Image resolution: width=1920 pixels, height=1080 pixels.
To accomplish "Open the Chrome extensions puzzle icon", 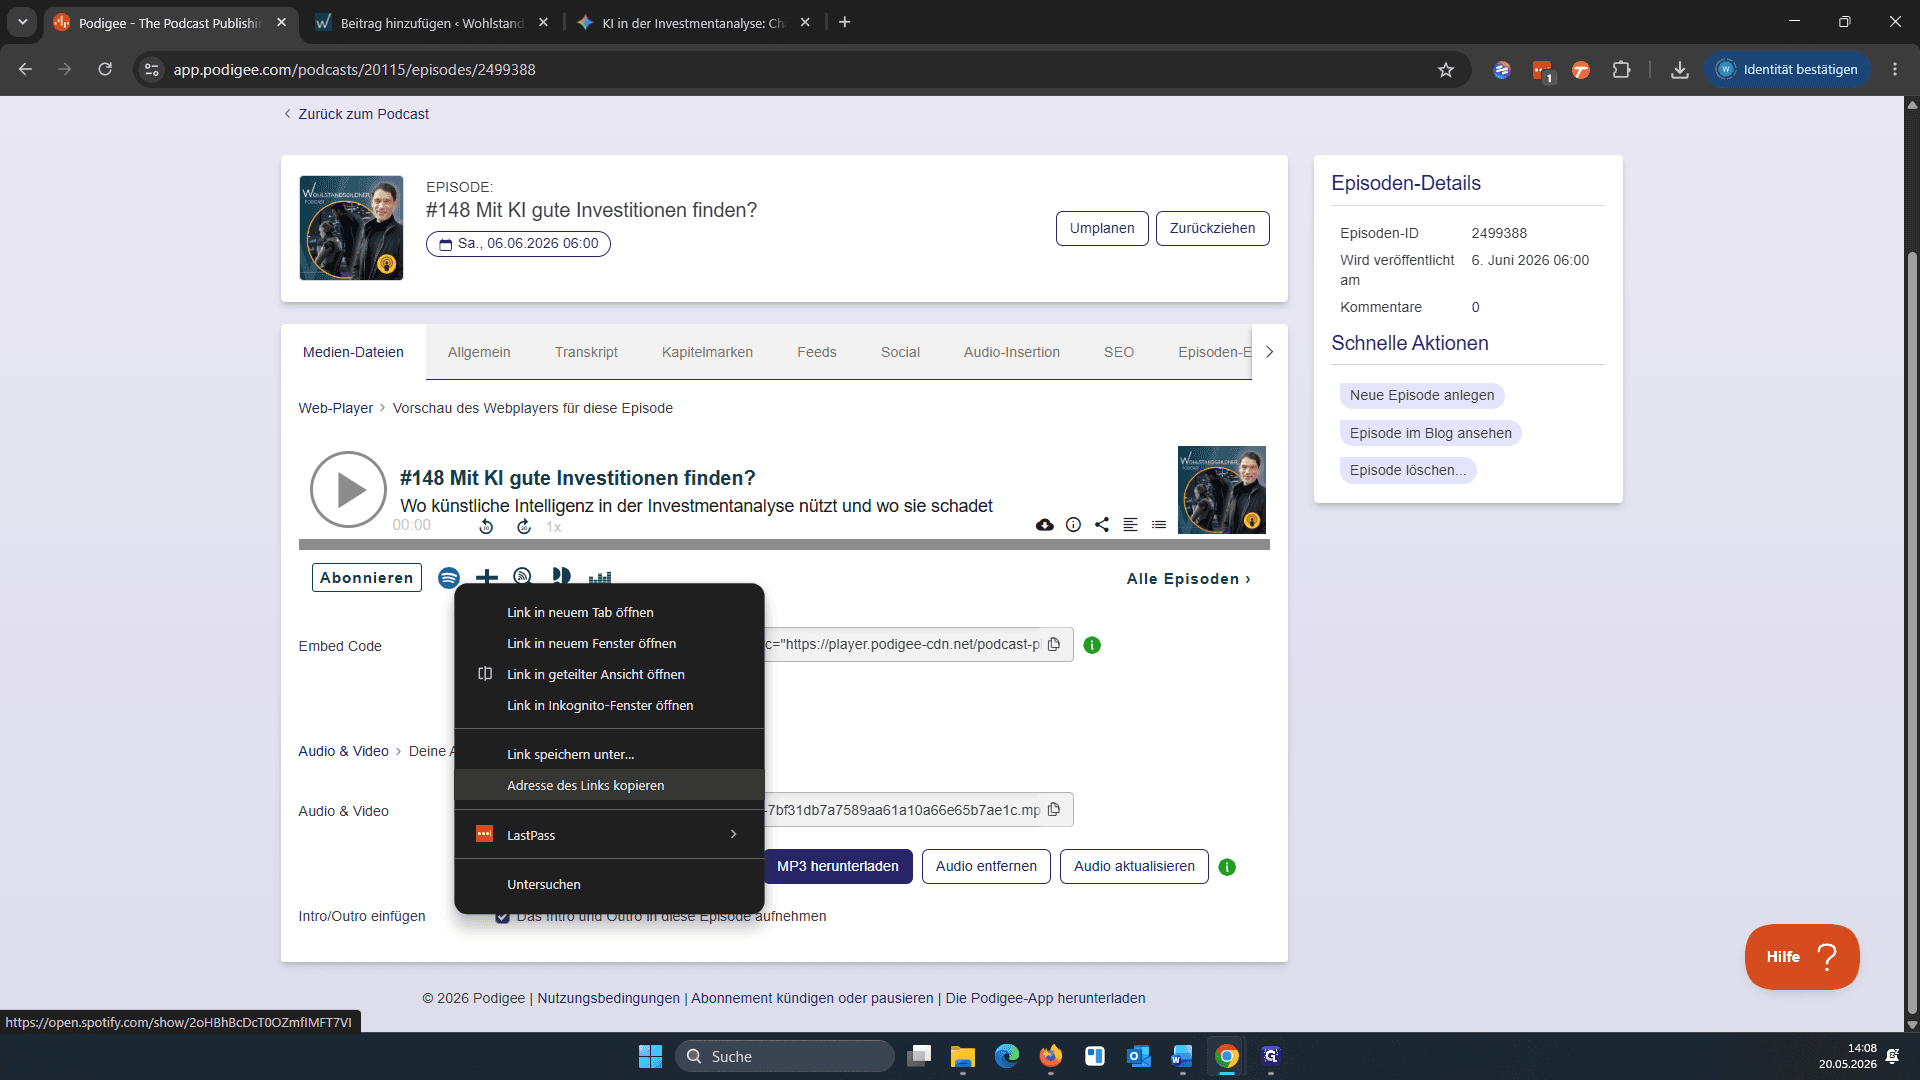I will click(x=1621, y=70).
